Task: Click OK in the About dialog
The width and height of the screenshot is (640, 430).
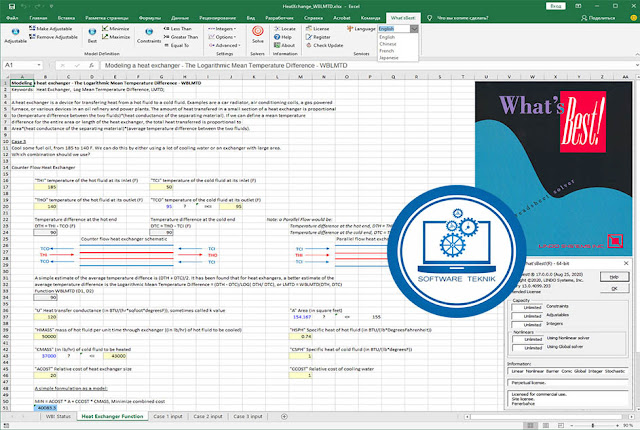Action: [614, 288]
